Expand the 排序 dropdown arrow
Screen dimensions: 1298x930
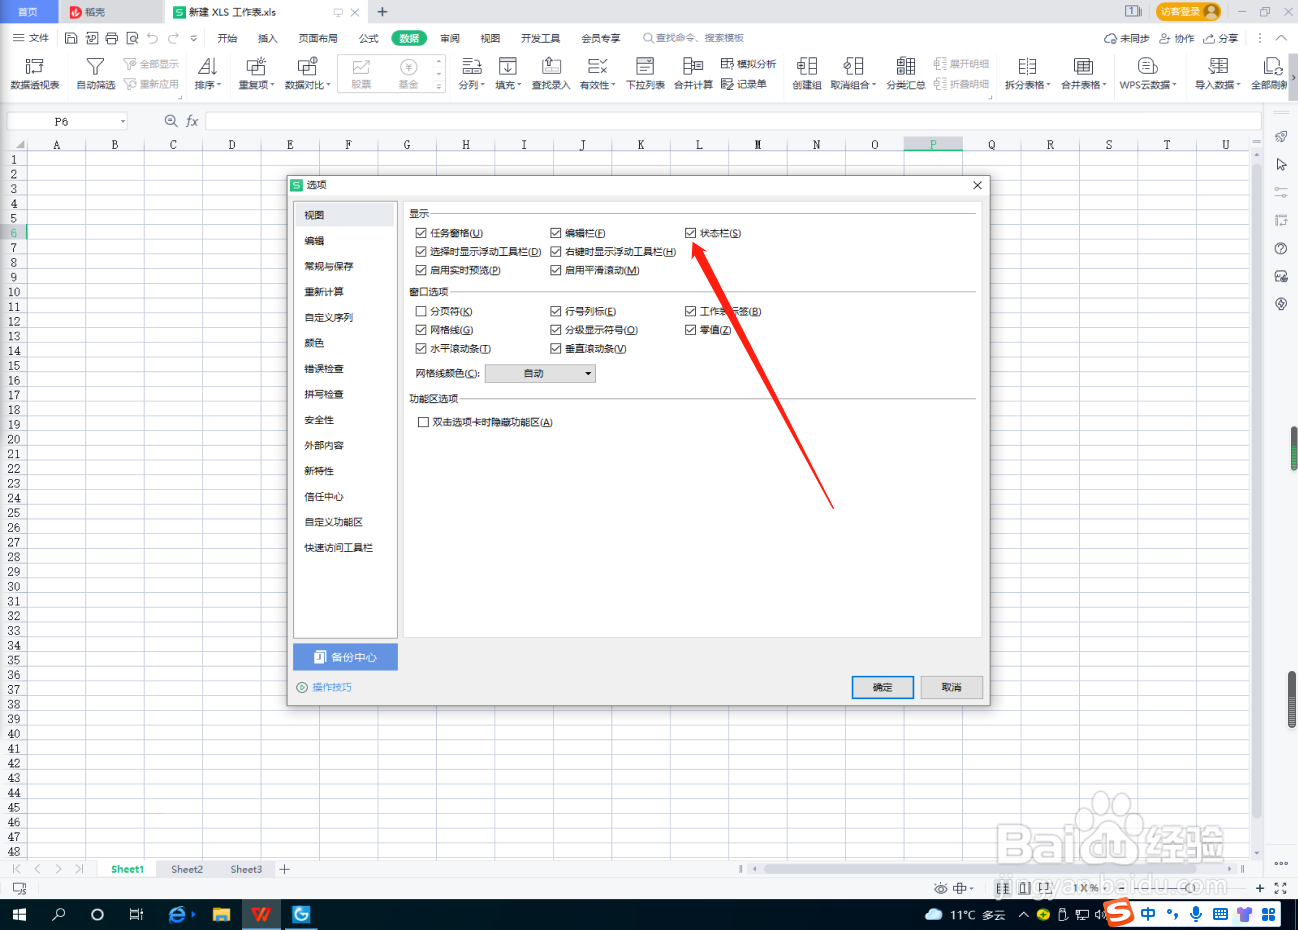point(218,85)
